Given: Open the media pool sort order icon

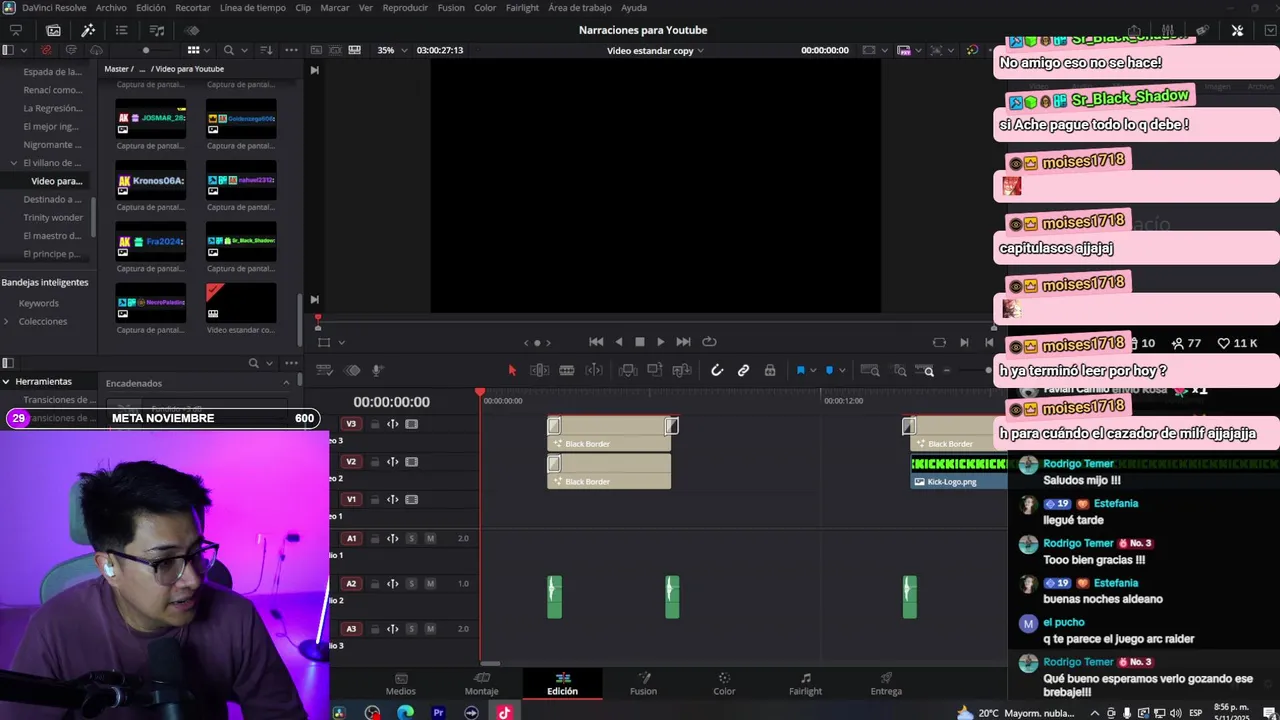Looking at the screenshot, I should click(266, 50).
